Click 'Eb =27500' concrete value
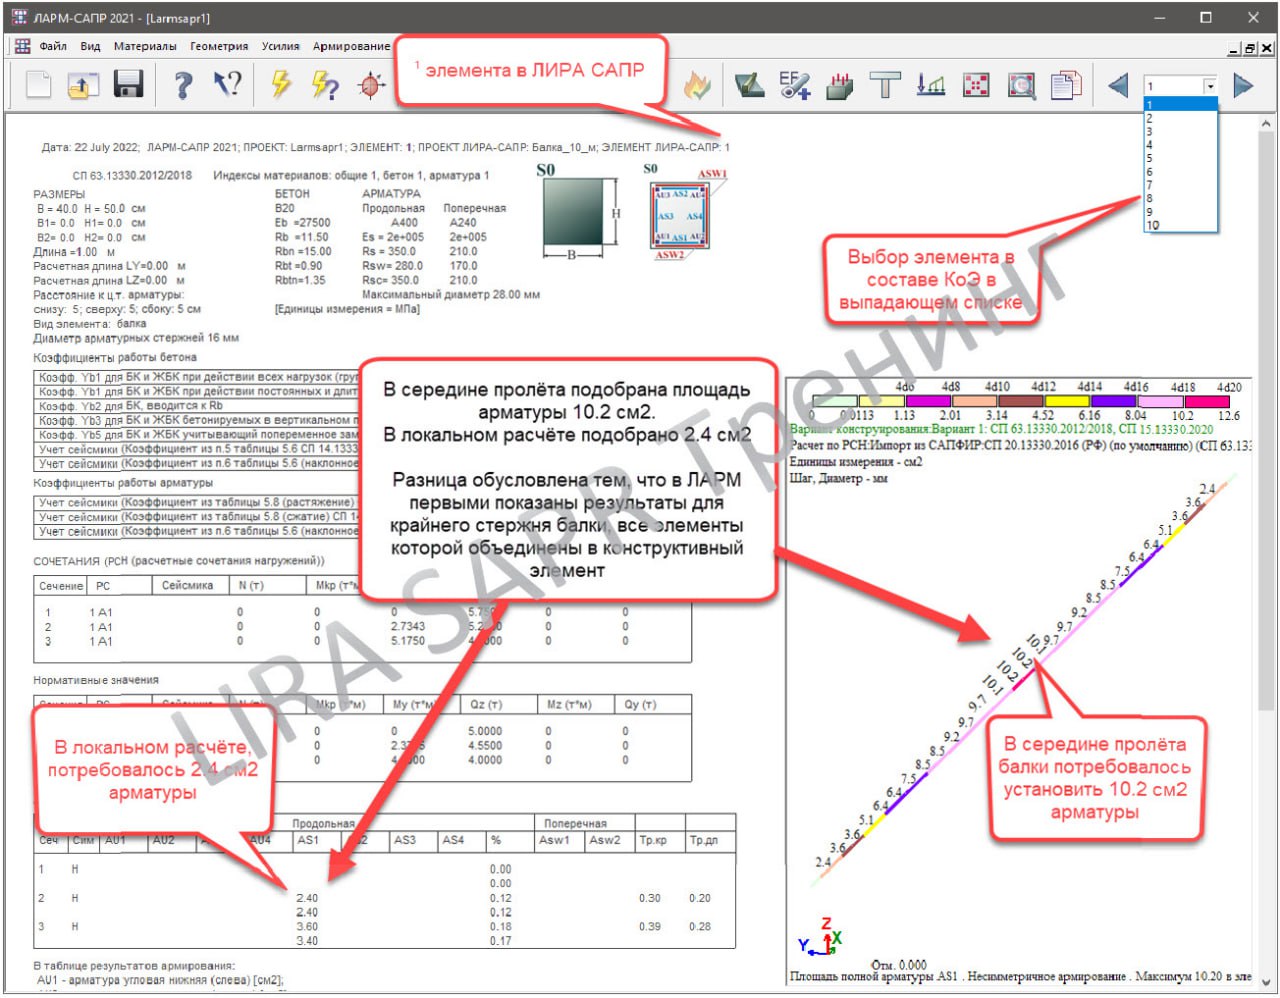This screenshot has height=998, width=1280. [302, 223]
